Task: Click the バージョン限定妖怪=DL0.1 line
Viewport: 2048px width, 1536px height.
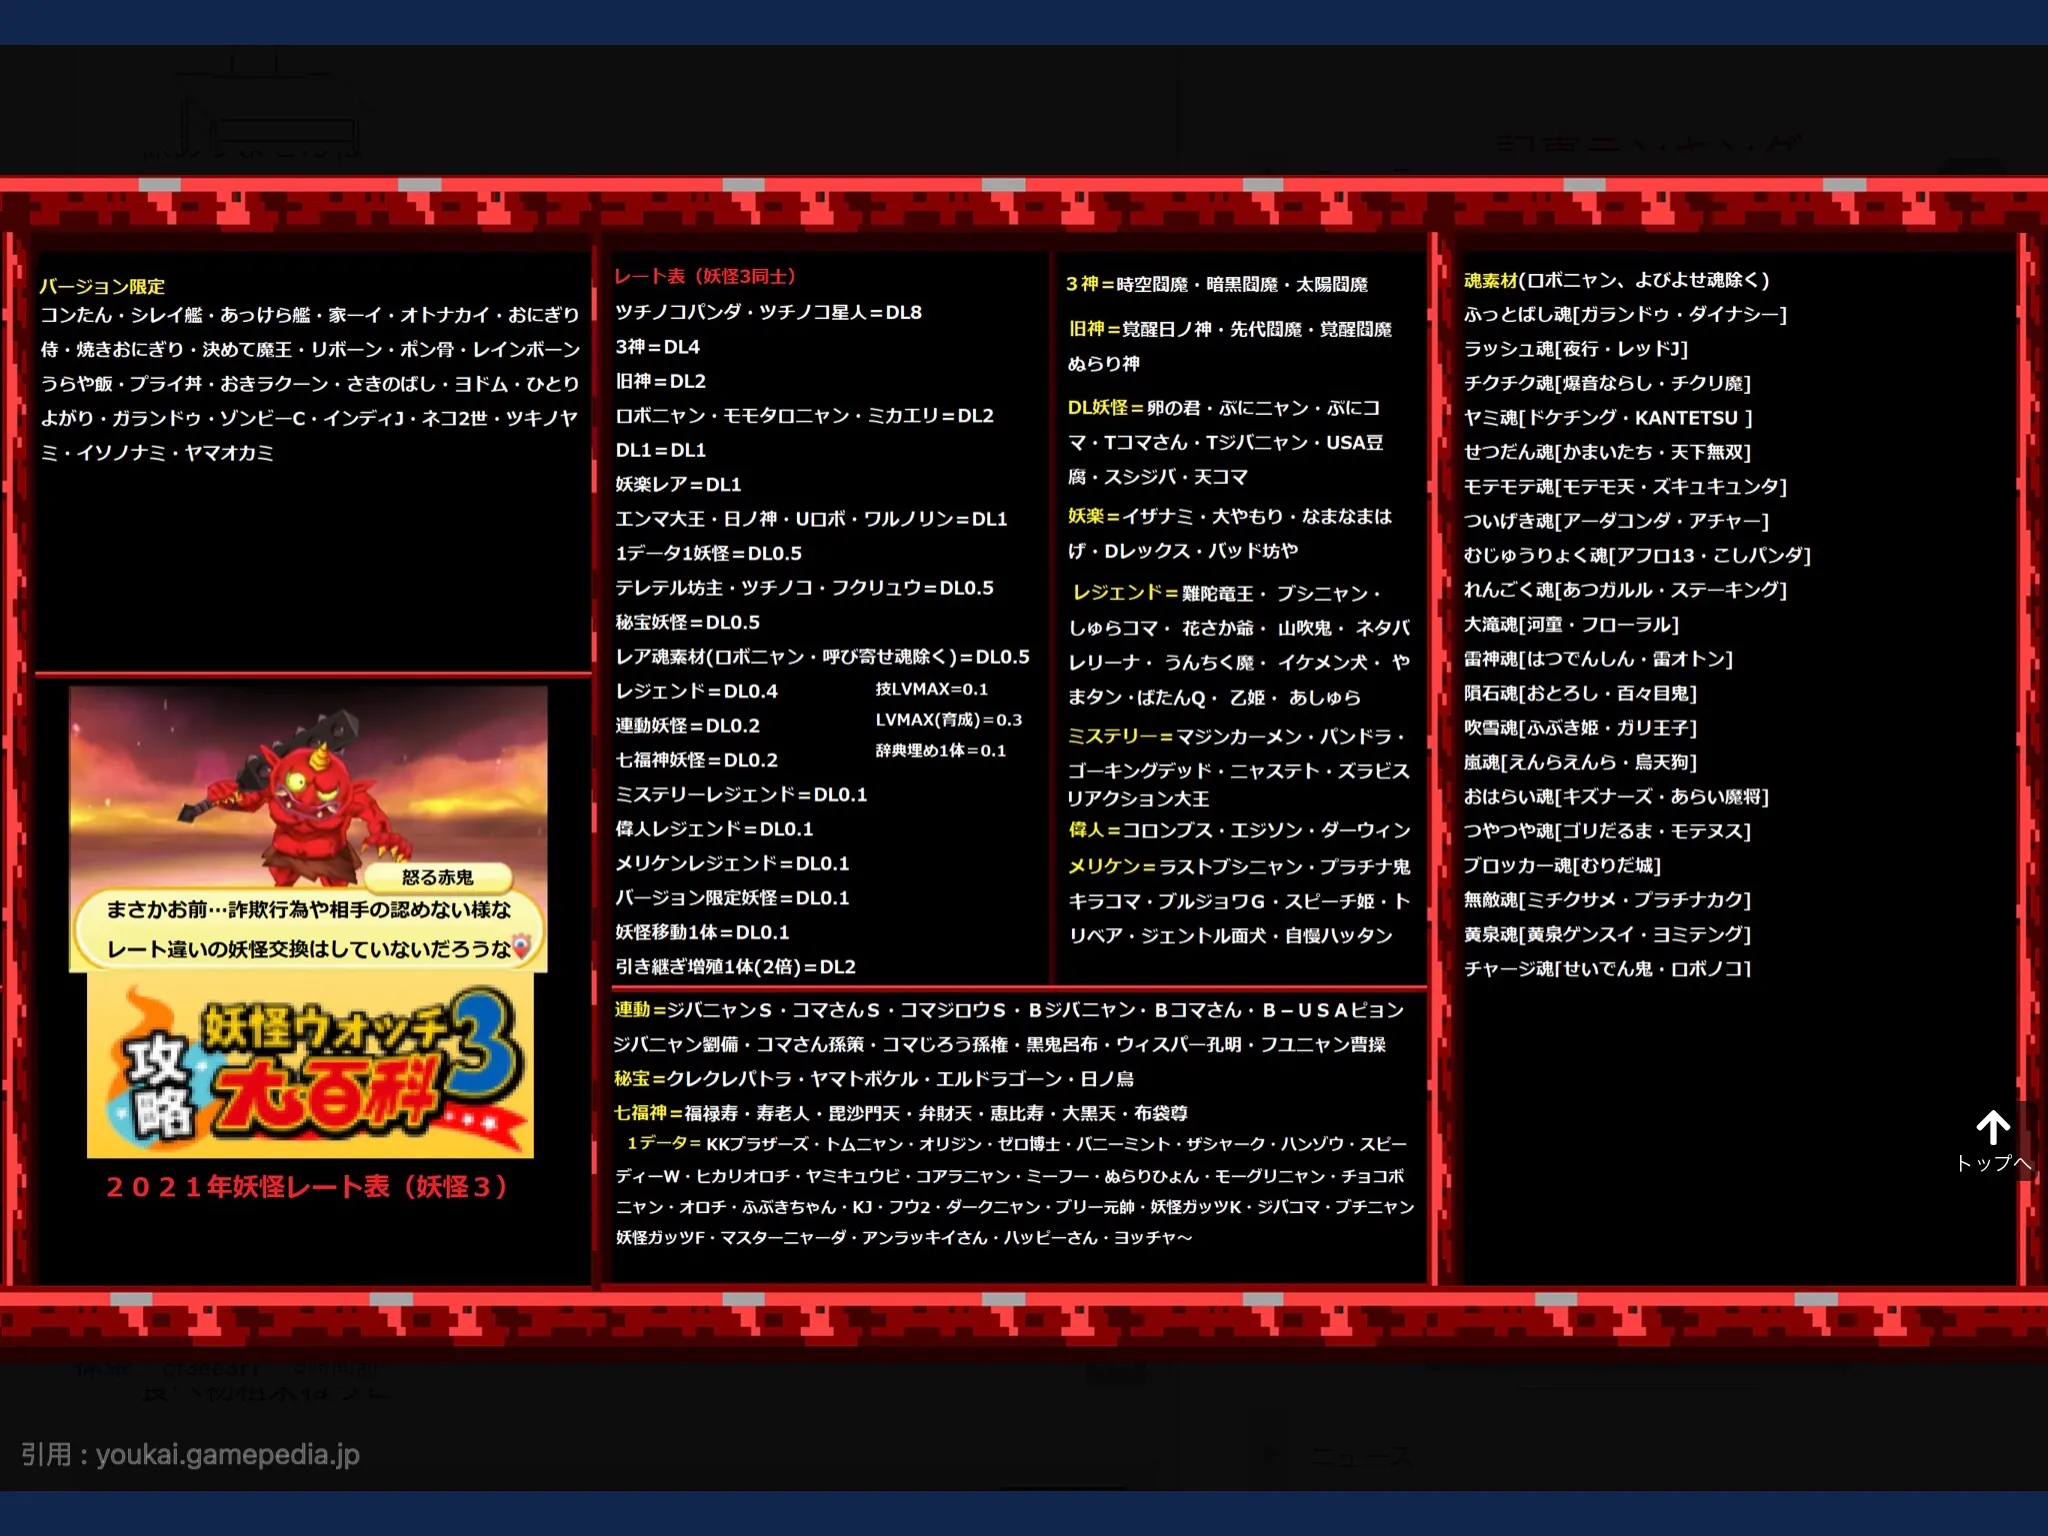Action: click(732, 898)
